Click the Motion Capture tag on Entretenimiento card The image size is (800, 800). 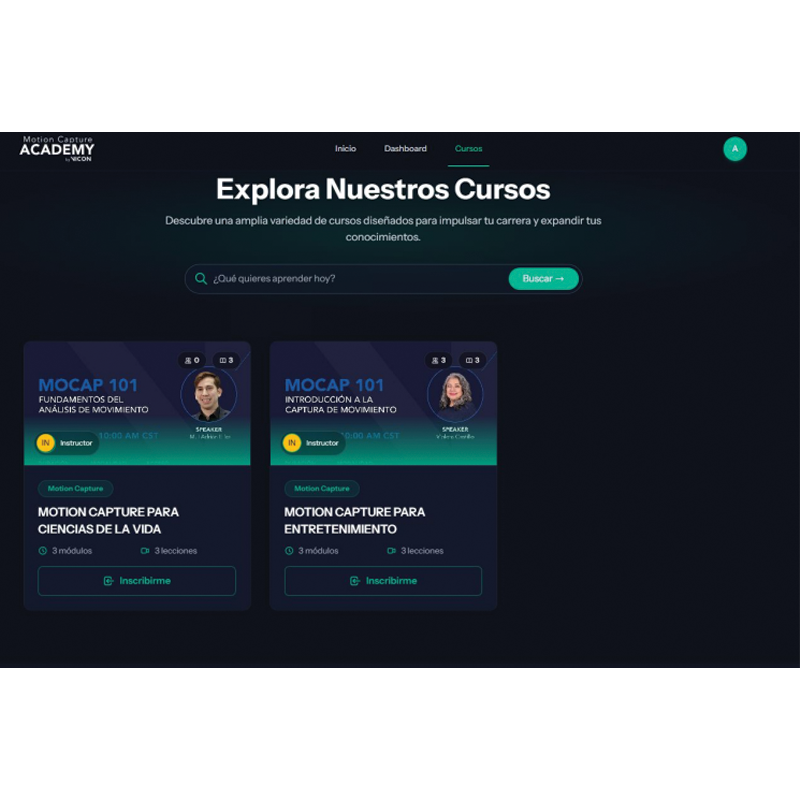[x=322, y=489]
